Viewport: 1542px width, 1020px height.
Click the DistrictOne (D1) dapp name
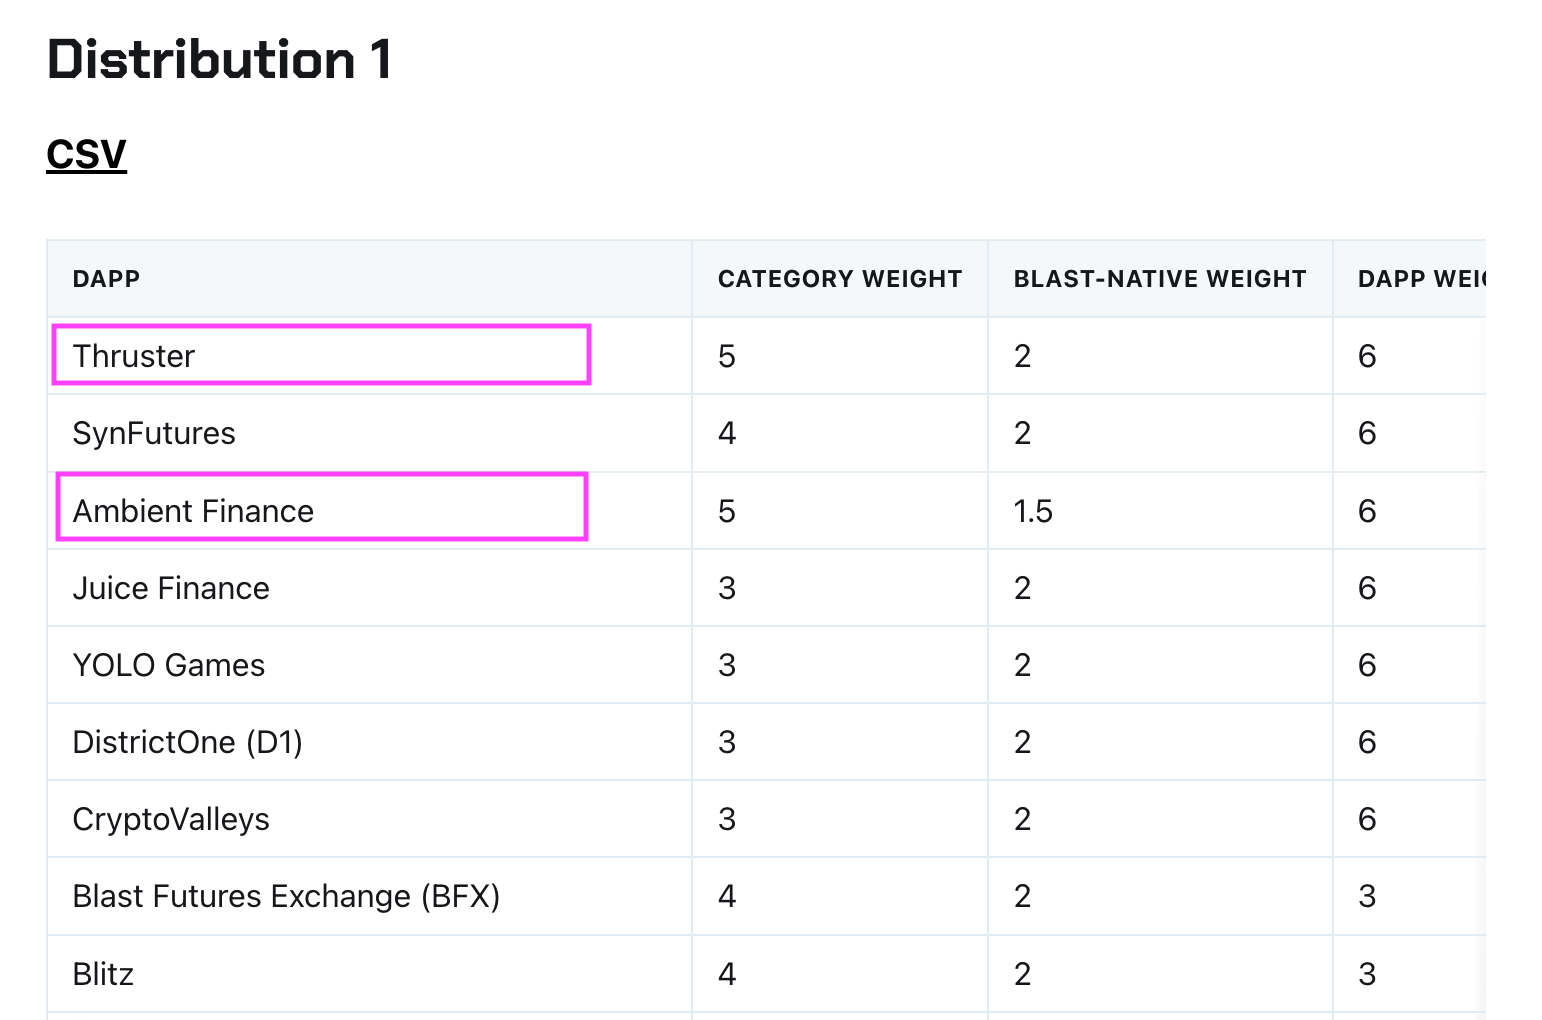click(187, 742)
